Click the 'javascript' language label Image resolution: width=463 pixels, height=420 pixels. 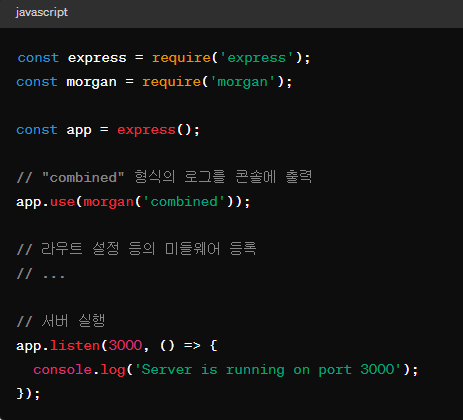point(42,13)
